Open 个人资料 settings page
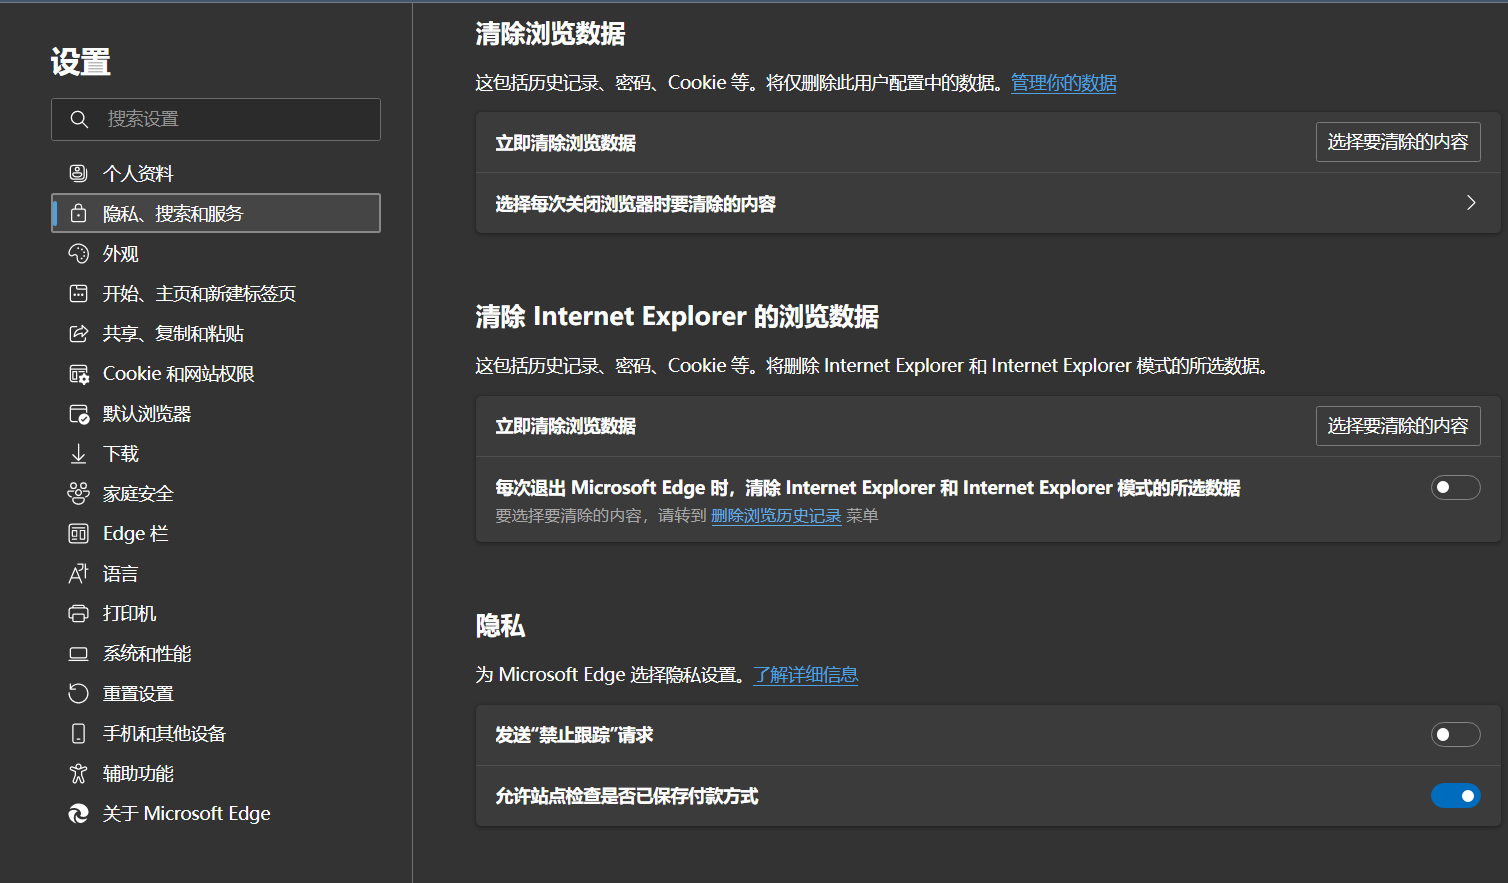 tap(216, 173)
